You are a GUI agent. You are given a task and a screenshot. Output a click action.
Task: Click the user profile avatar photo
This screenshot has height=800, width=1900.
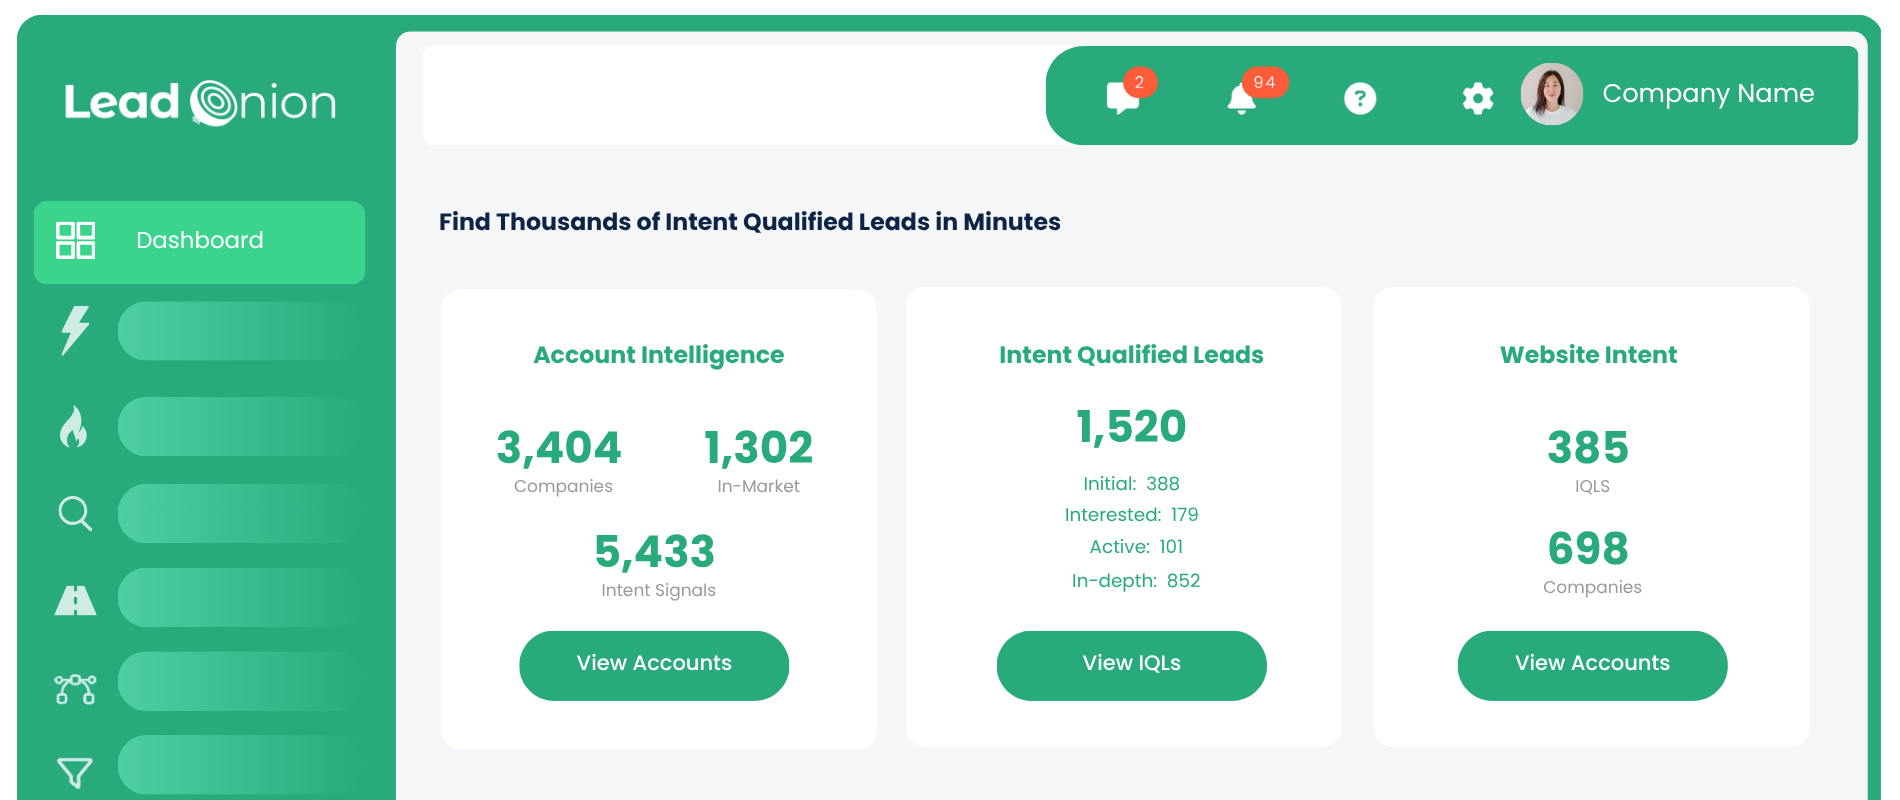pos(1551,95)
